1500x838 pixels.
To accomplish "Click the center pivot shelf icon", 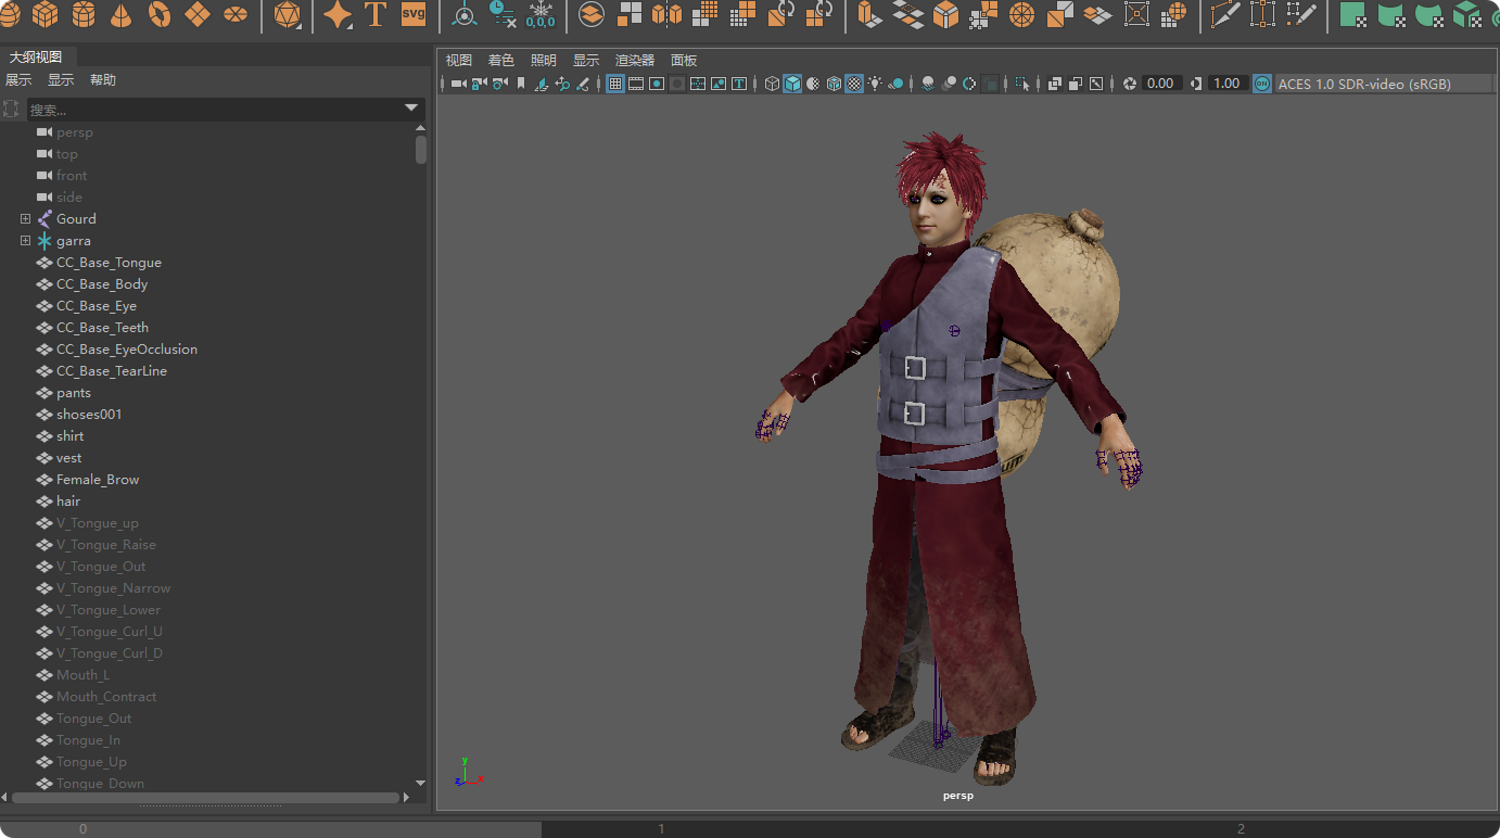I will pos(464,15).
